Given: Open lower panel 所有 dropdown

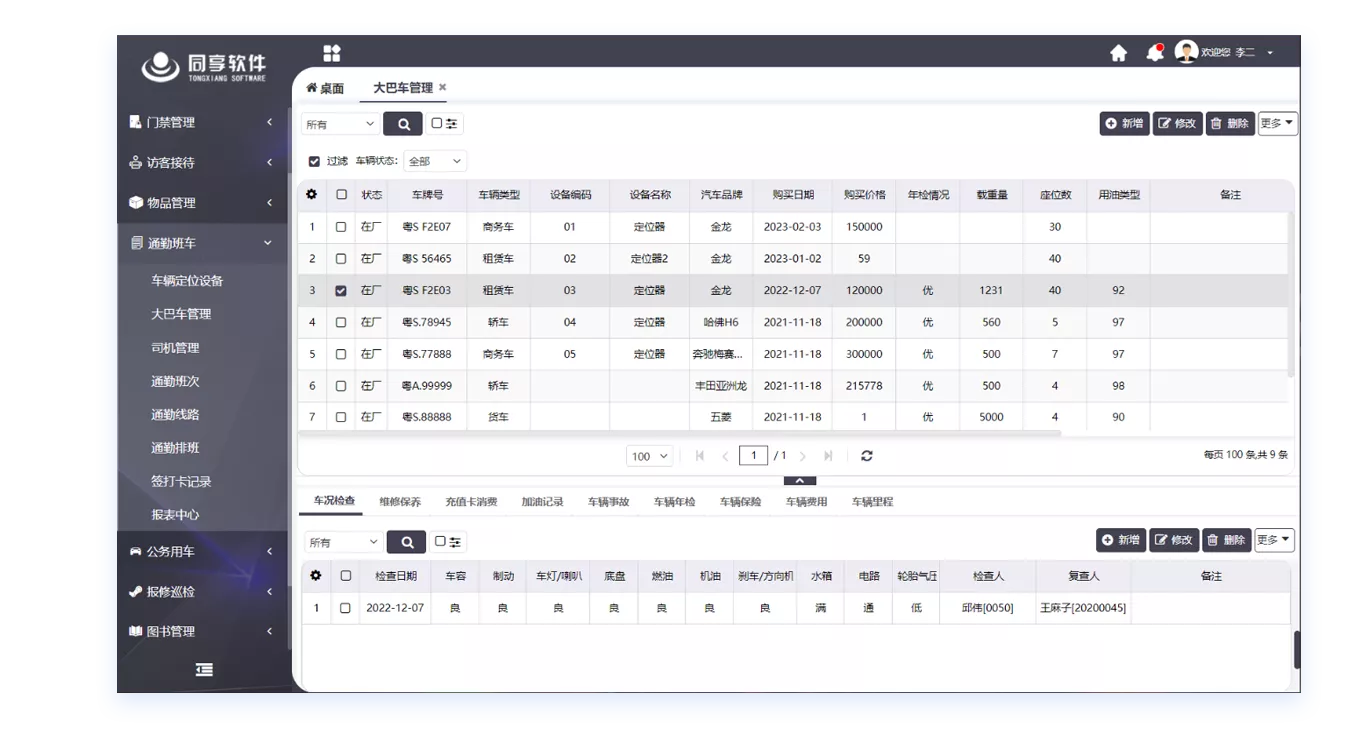Looking at the screenshot, I should [x=345, y=542].
